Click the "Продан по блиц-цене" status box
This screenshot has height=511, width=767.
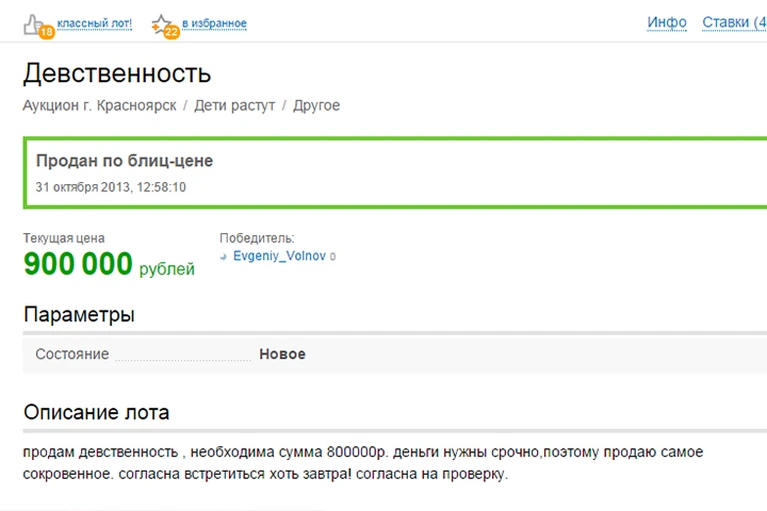tap(395, 173)
